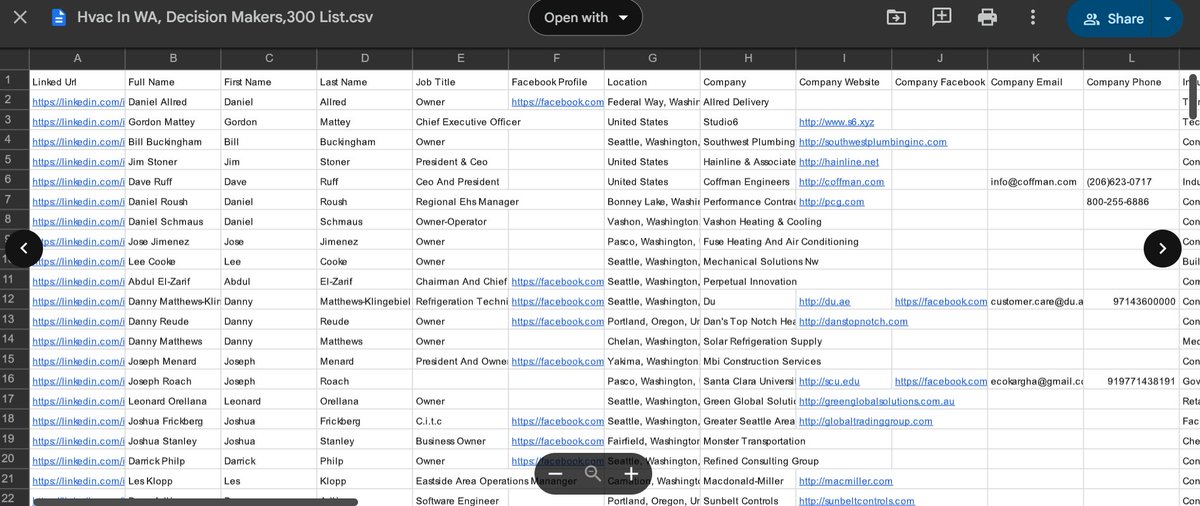Go to previous file with left arrow
This screenshot has width=1200, height=506.
(24, 249)
